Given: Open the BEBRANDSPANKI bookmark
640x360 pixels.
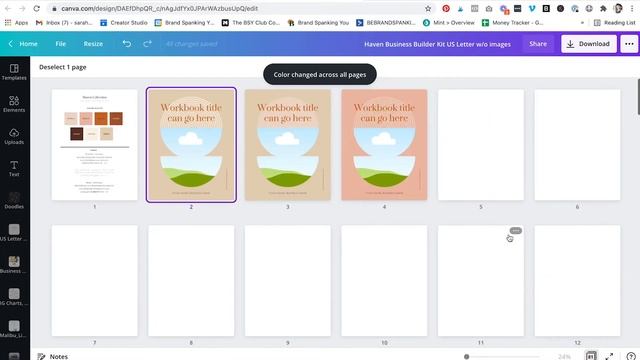Looking at the screenshot, I should 386,23.
